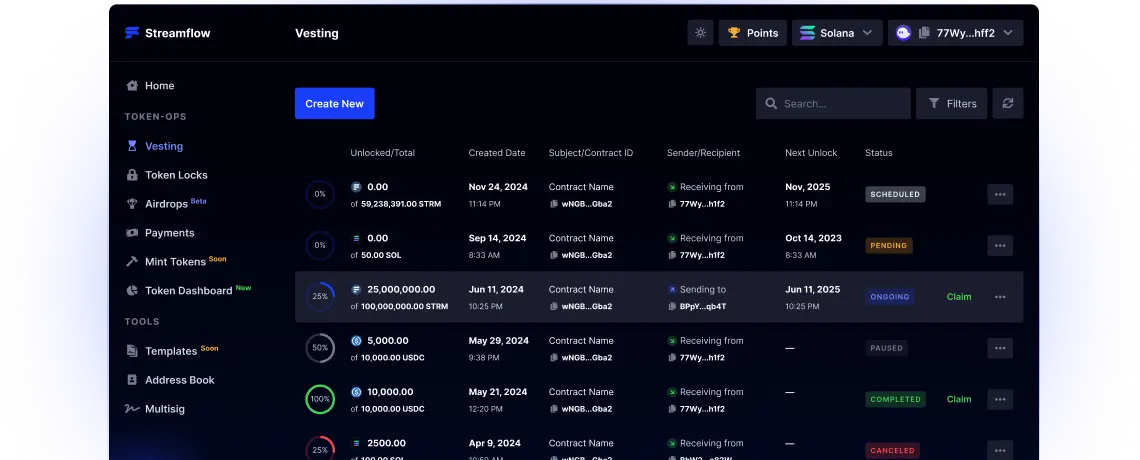This screenshot has width=1140, height=460.
Task: Click the Token Dashboard pie icon
Action: [132, 291]
